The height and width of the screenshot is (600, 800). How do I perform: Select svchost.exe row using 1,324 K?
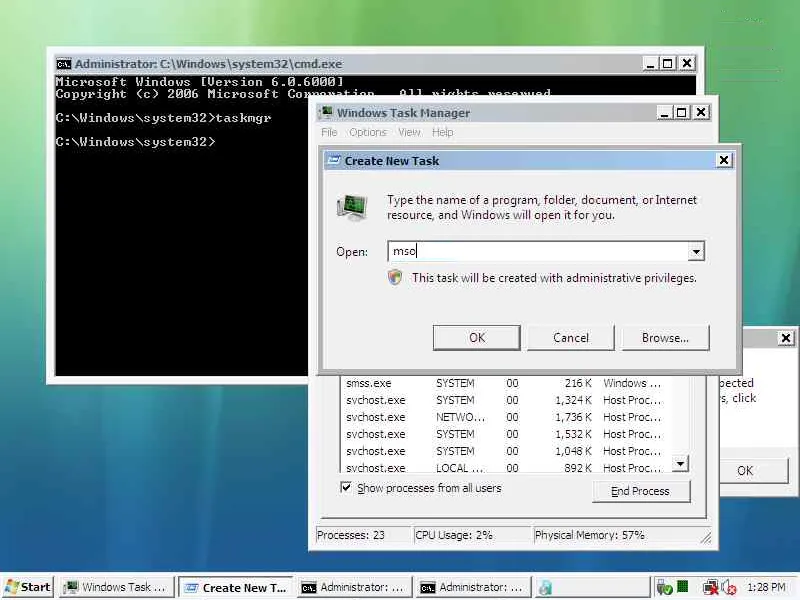pyautogui.click(x=505, y=400)
